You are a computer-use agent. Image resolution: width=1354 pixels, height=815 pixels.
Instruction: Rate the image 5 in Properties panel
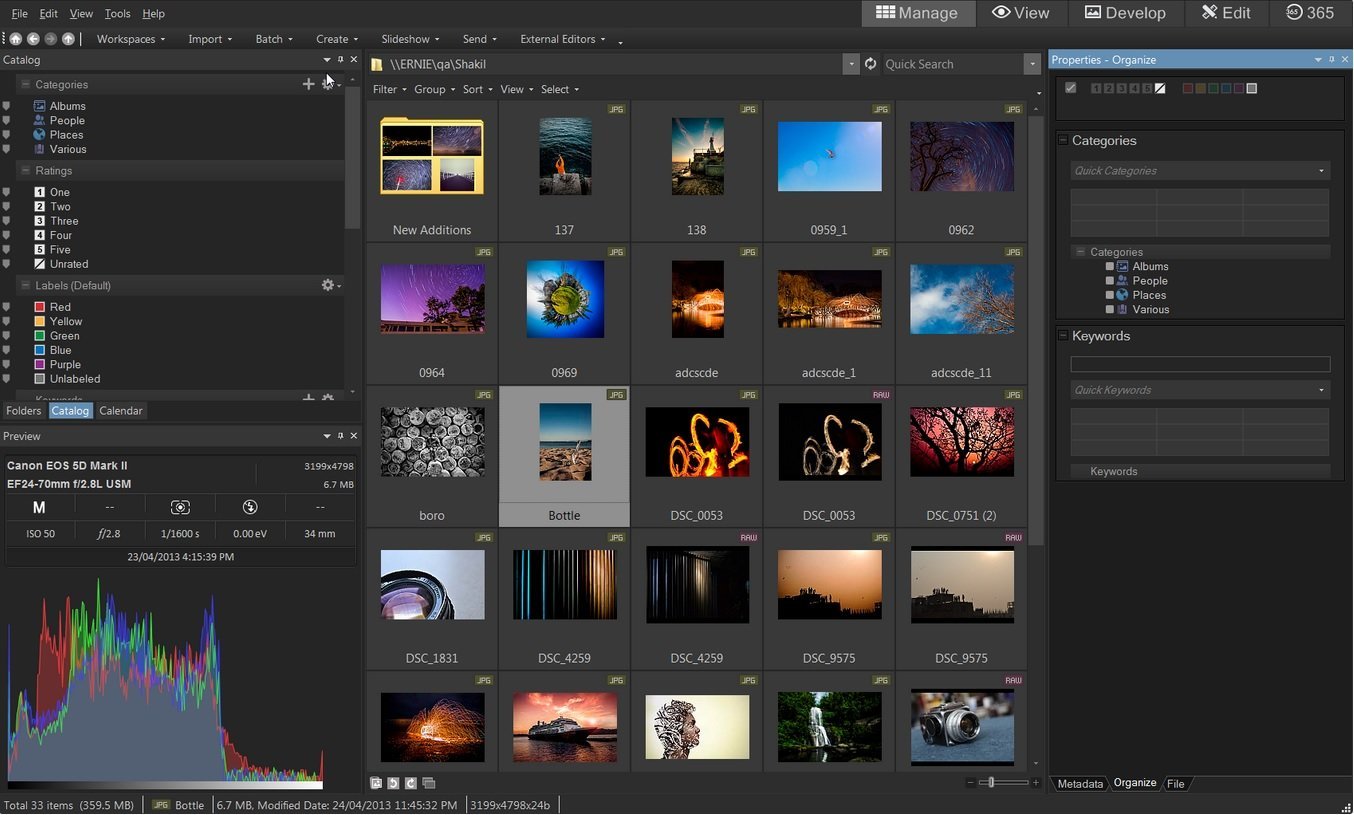coord(1149,88)
